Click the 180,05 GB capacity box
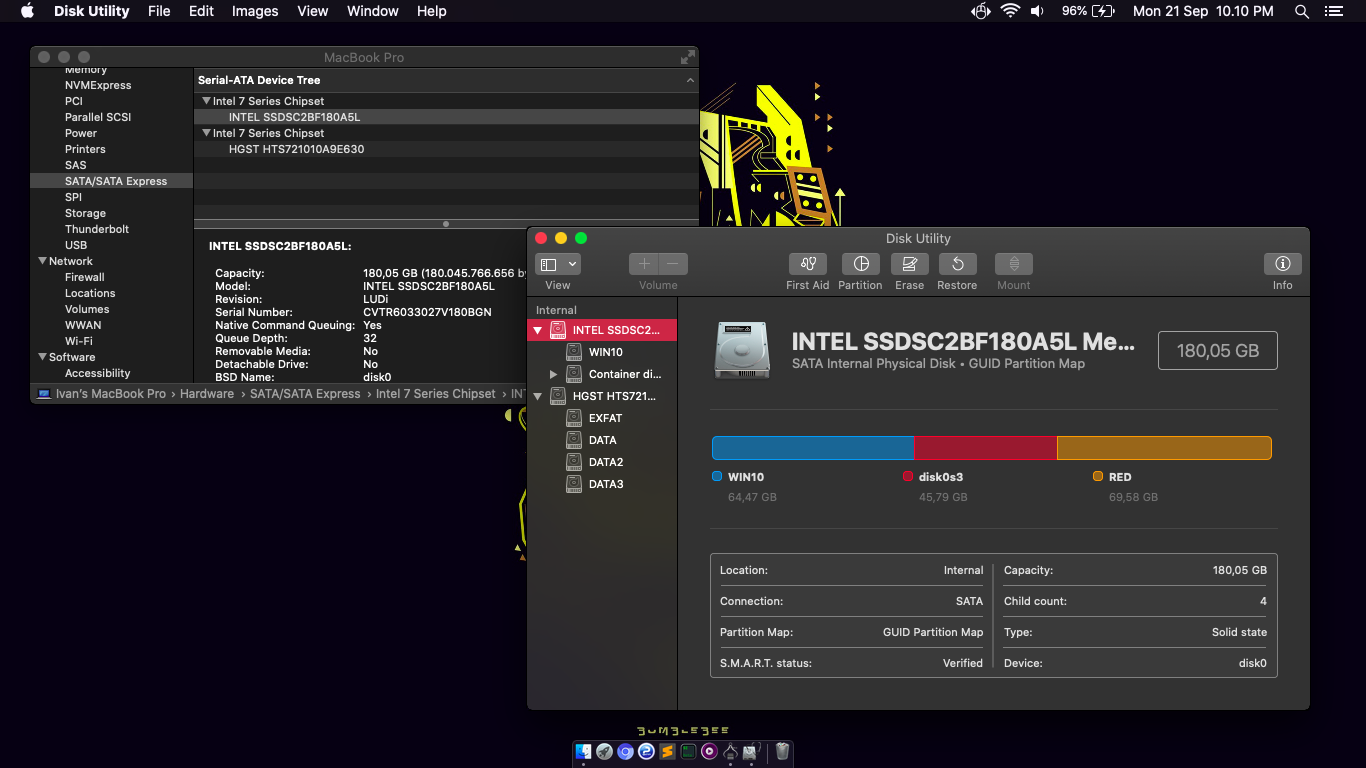The image size is (1366, 768). click(1217, 351)
